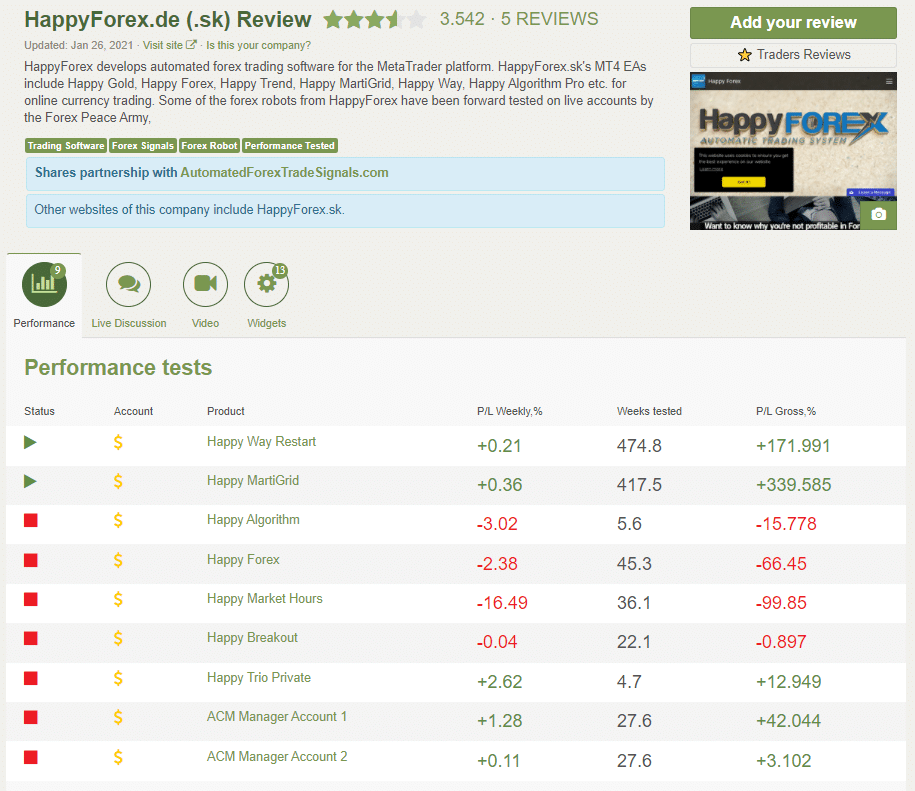Click the dollar icon in the ACM Manager Account 1 row
Screen dimensions: 915x791
(117, 717)
